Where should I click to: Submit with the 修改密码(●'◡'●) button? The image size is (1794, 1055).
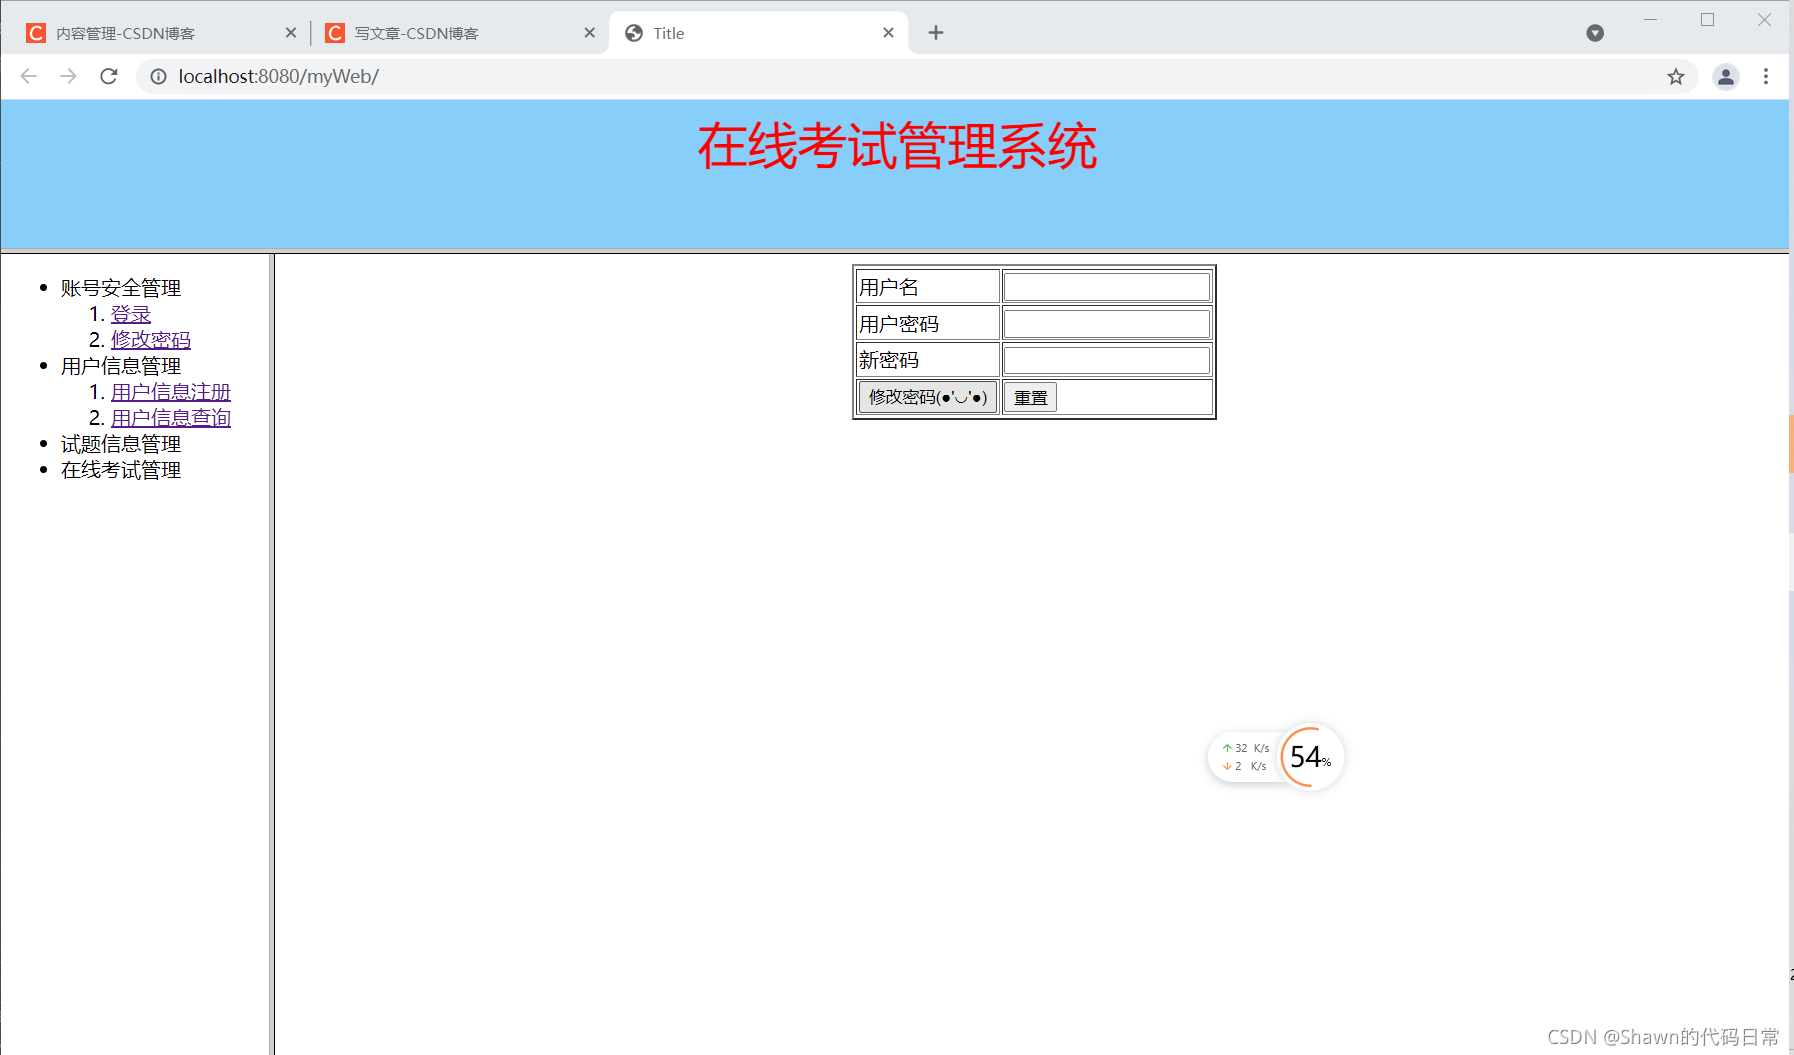point(928,397)
